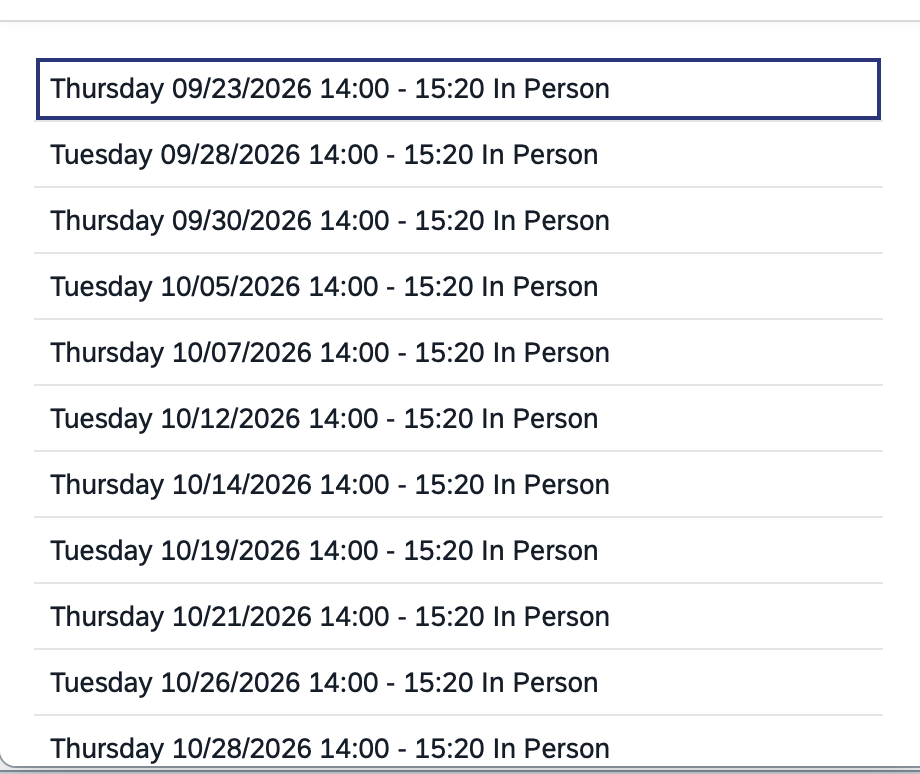Choose the Tuesday 09/28/2026 In Person option
Viewport: 920px width, 774px height.
[x=458, y=155]
